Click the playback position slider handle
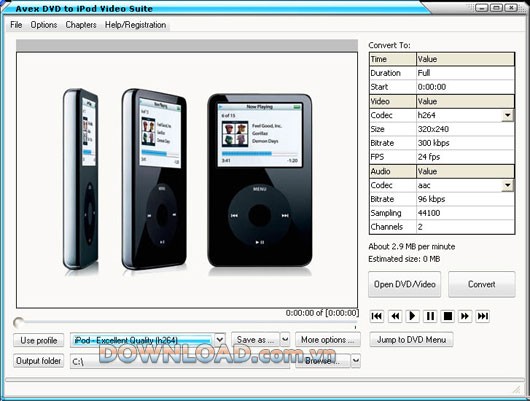The height and width of the screenshot is (401, 530). pos(18,322)
